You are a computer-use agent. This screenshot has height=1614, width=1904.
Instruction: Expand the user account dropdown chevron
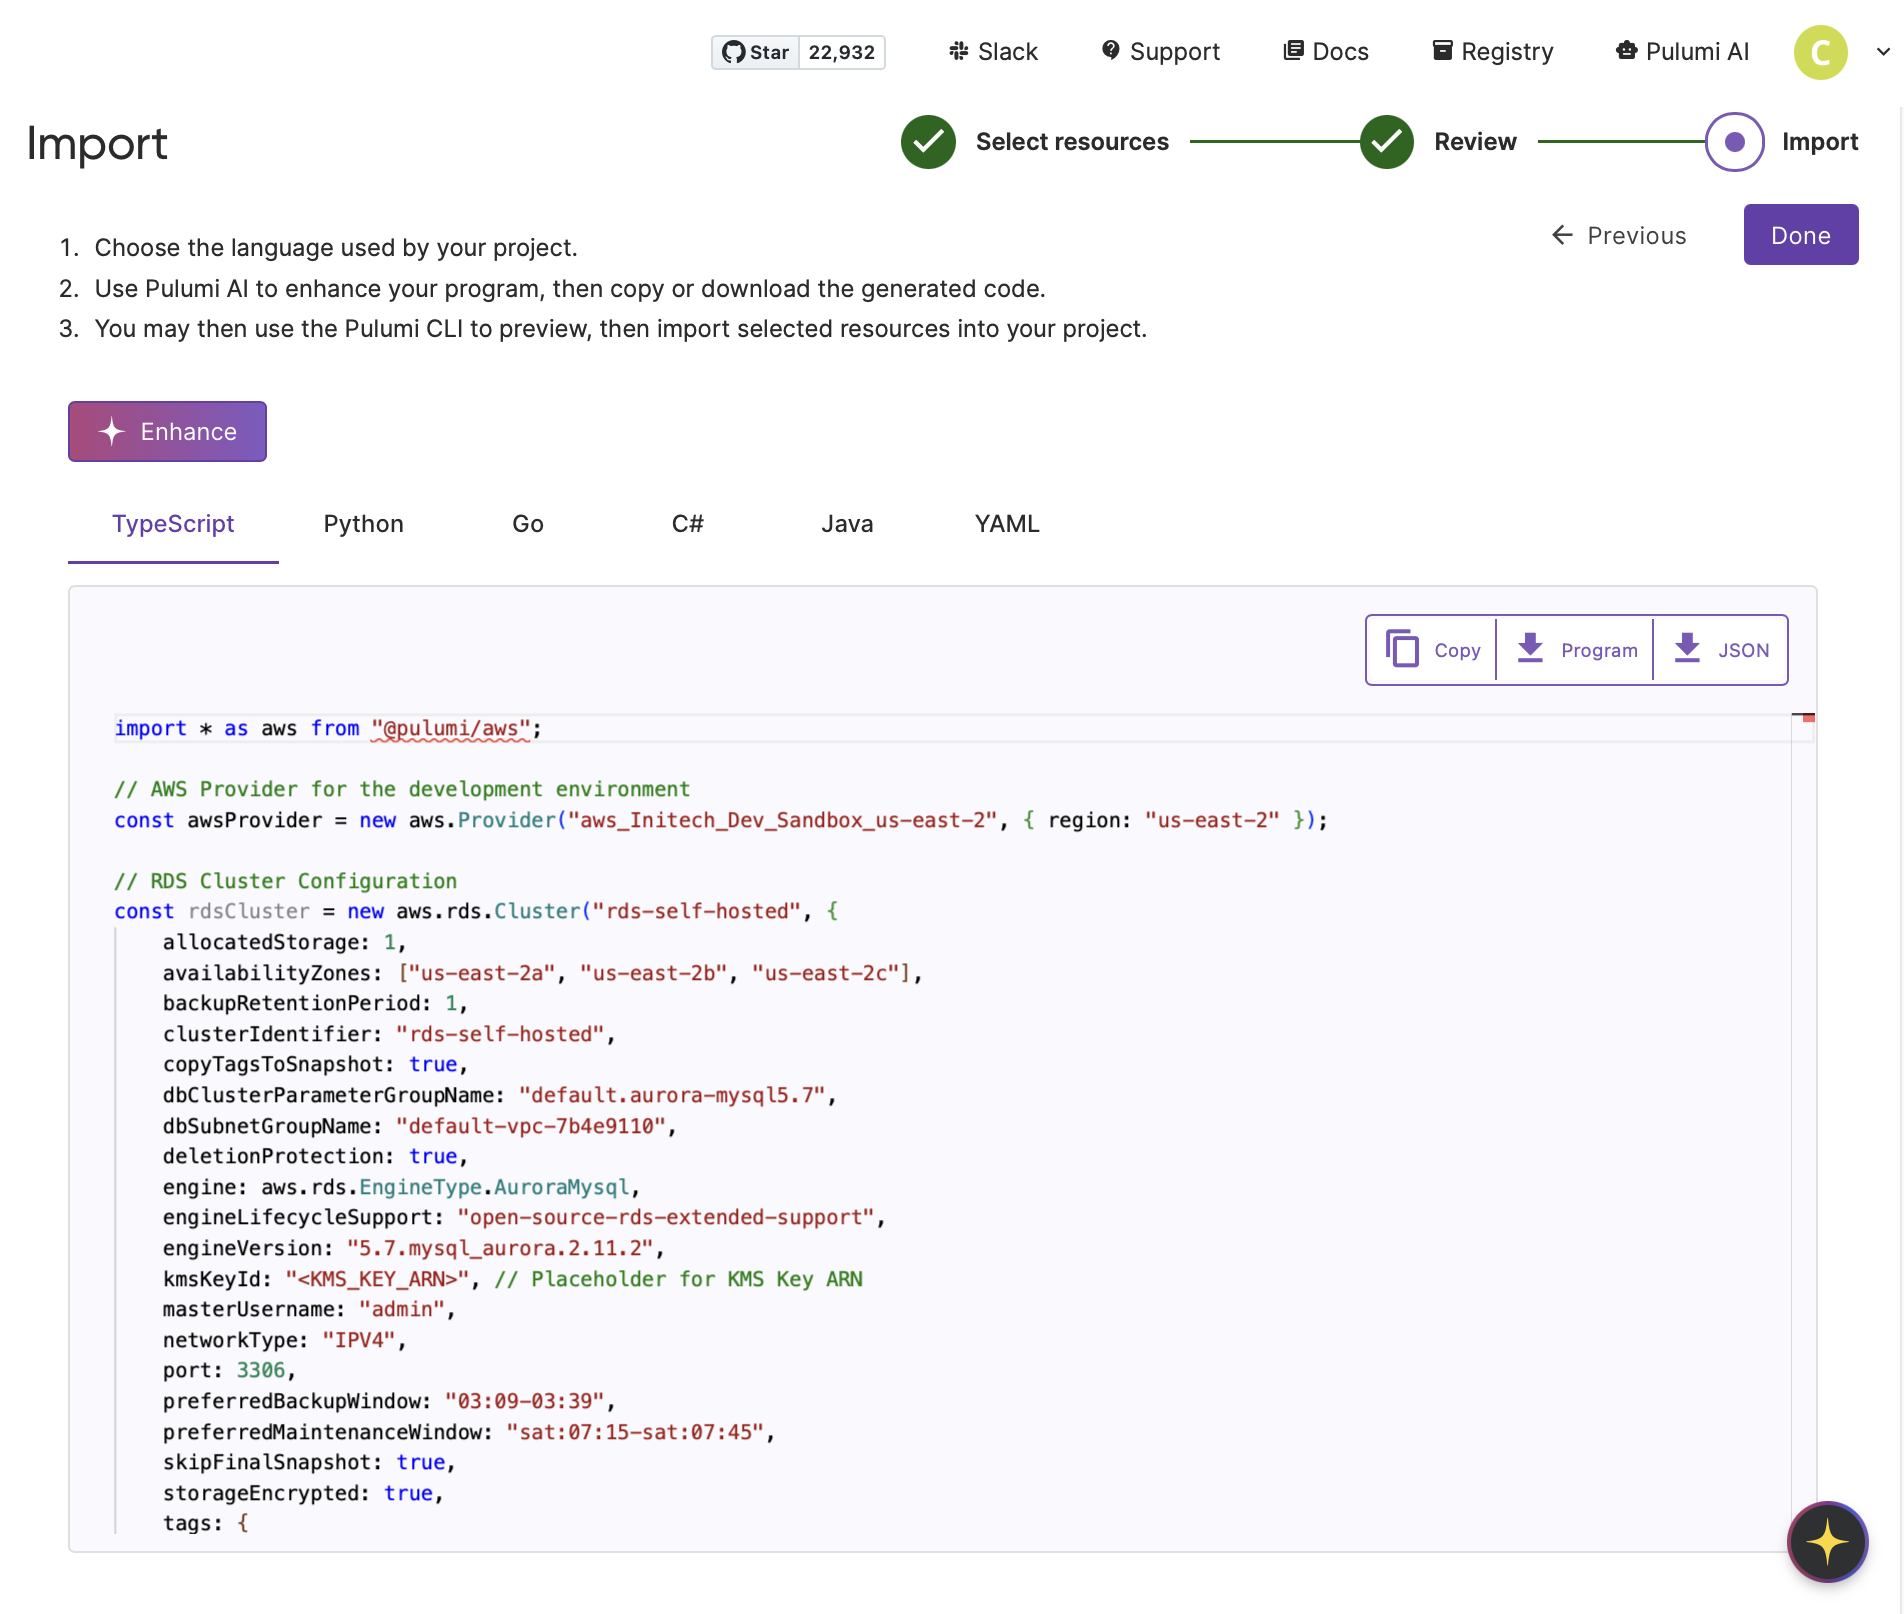click(x=1883, y=52)
